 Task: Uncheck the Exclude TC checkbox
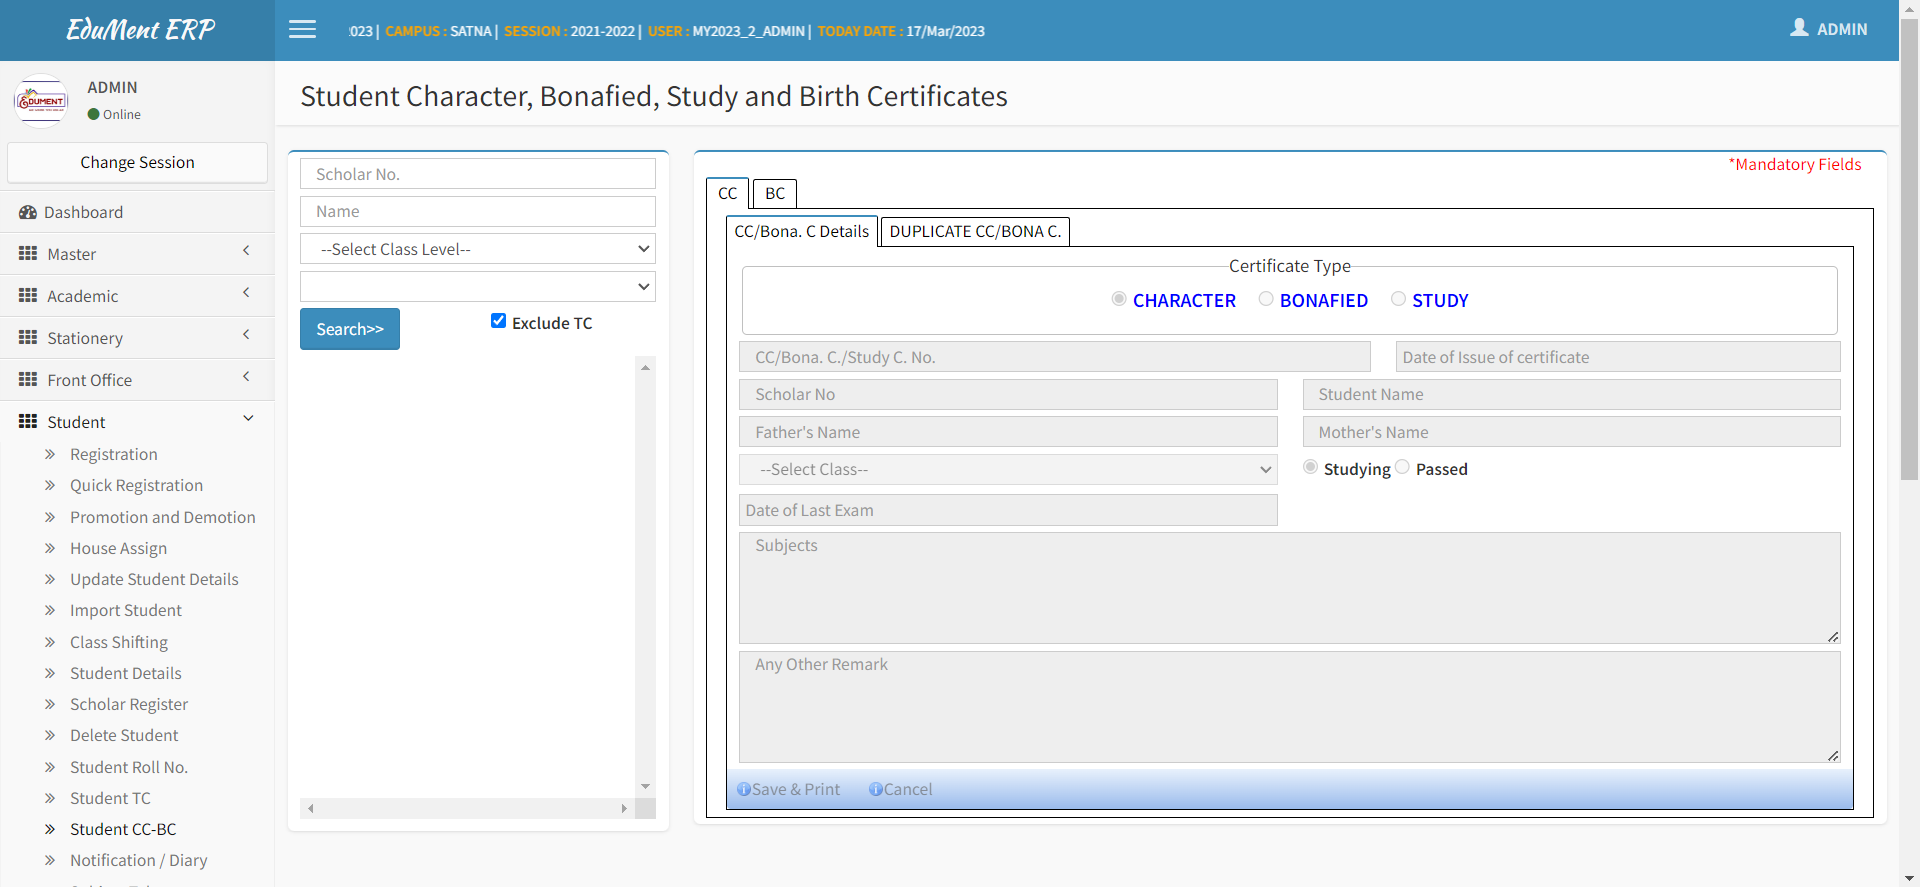(x=498, y=321)
